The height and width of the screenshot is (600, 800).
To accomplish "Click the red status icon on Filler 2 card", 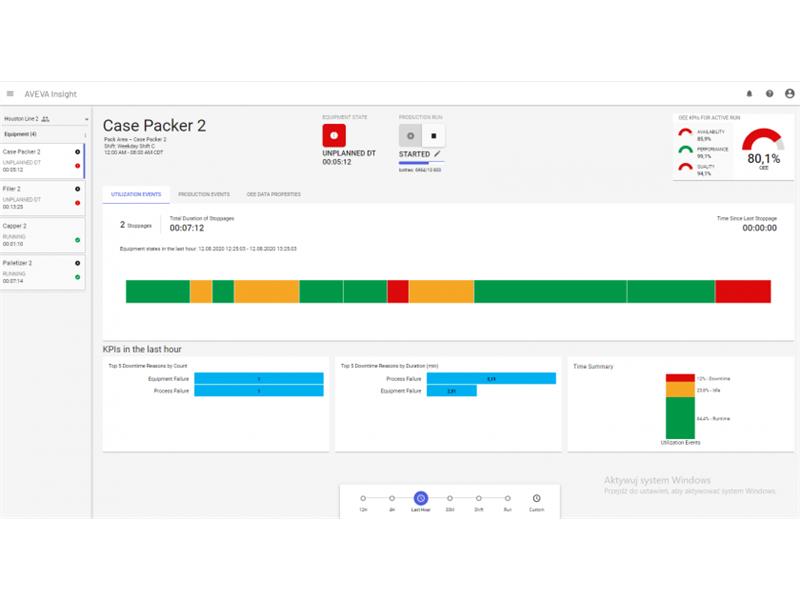I will coord(78,203).
